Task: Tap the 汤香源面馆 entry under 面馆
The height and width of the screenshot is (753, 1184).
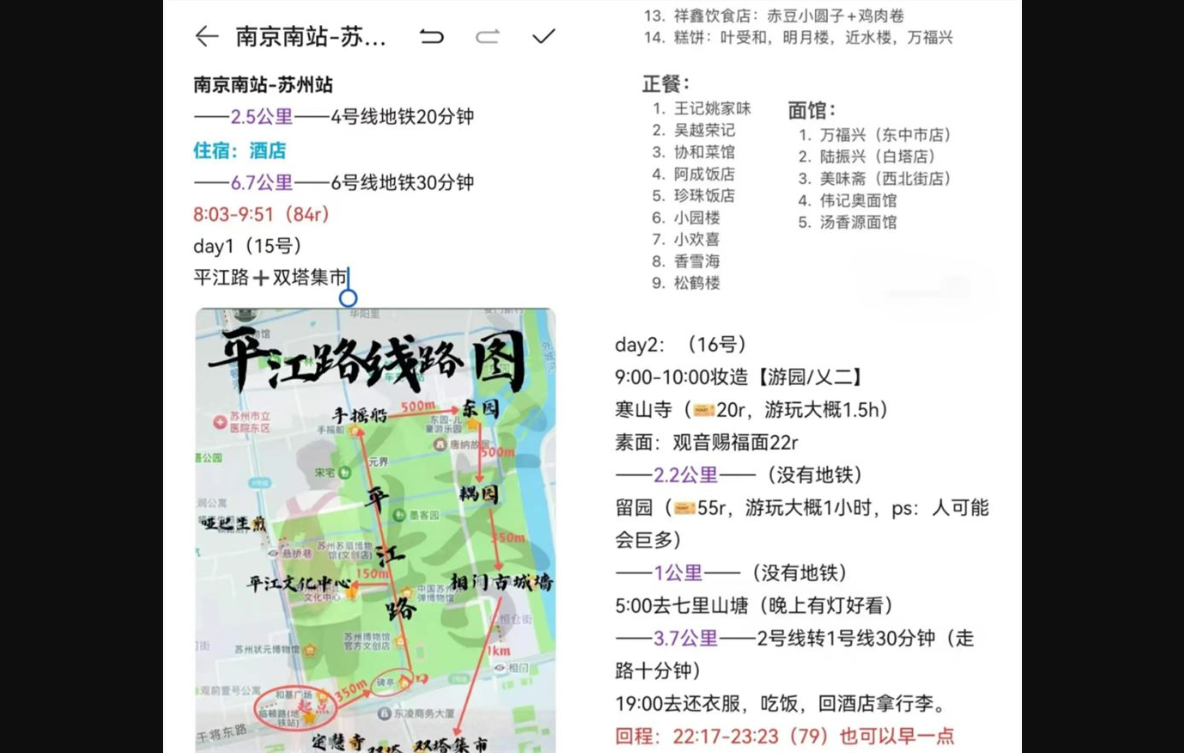Action: 849,222
